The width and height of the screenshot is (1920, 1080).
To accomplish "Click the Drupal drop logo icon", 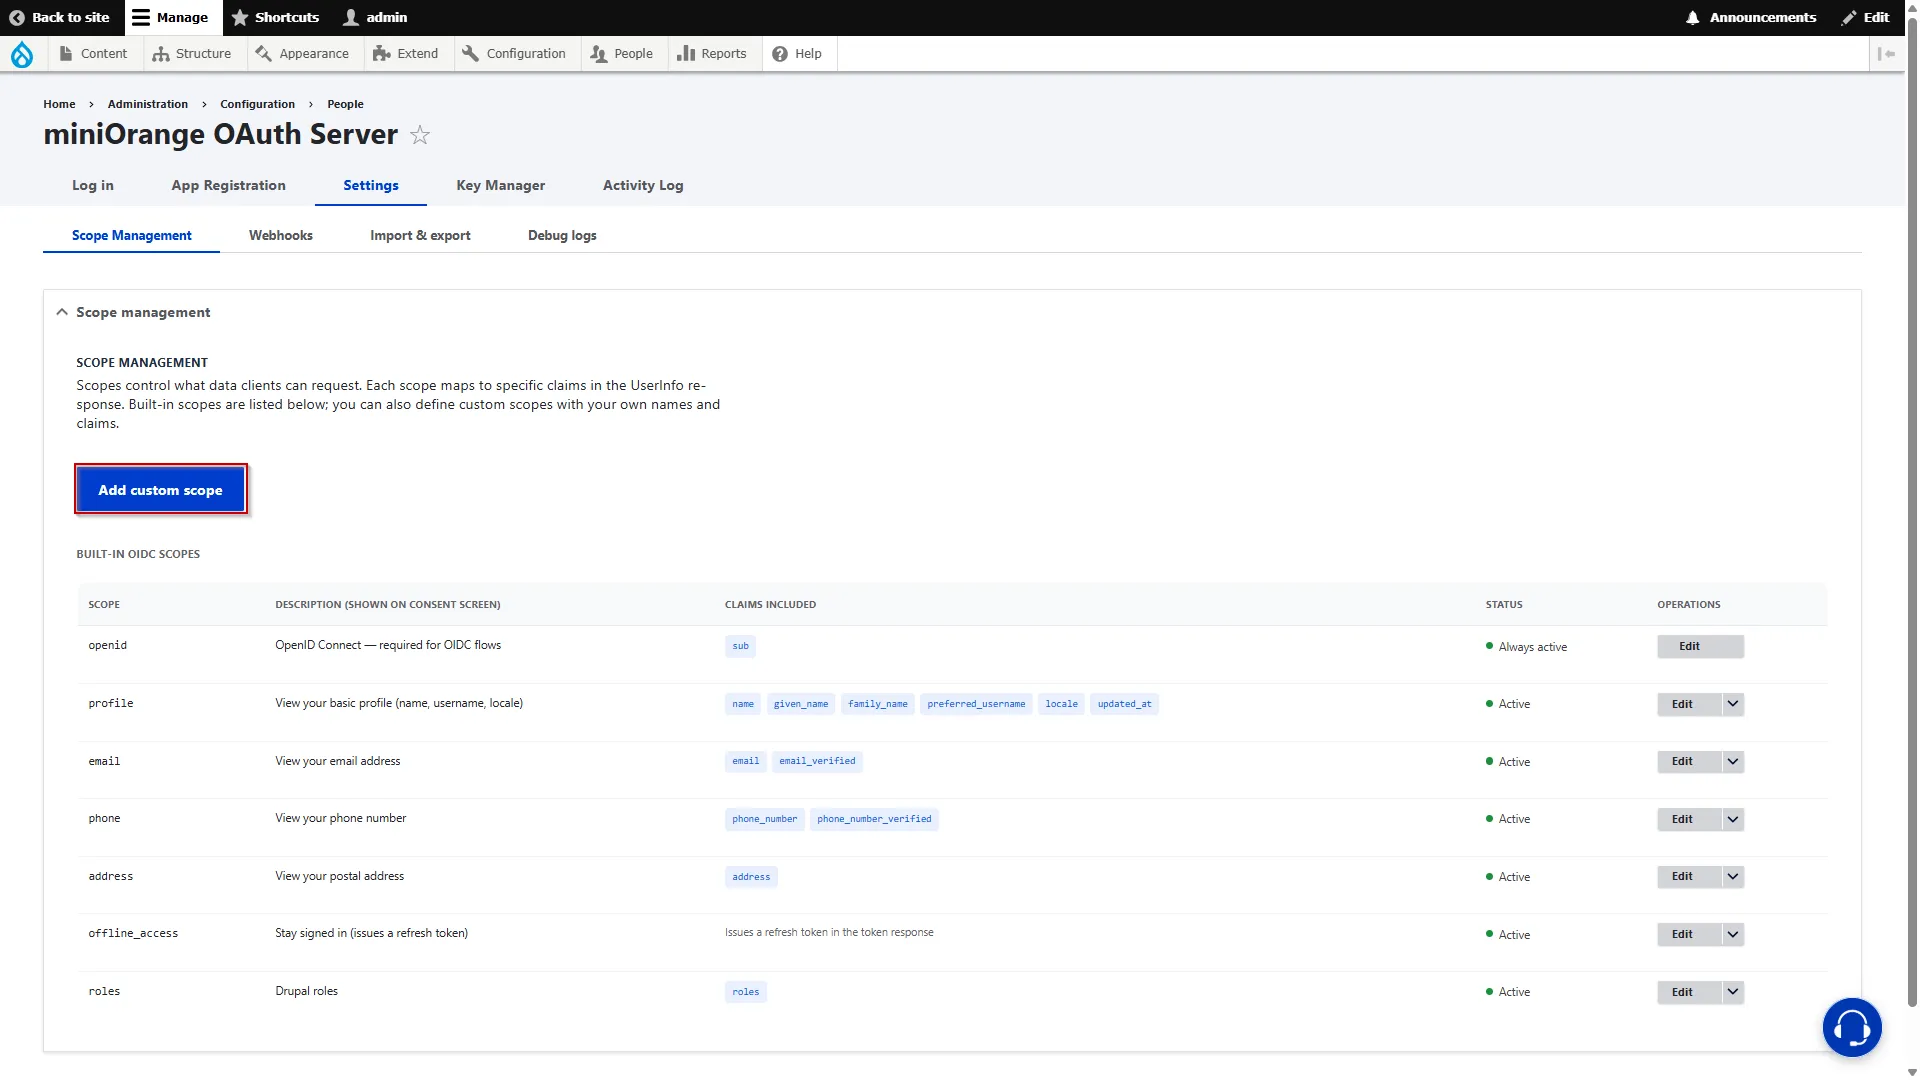I will [x=22, y=54].
